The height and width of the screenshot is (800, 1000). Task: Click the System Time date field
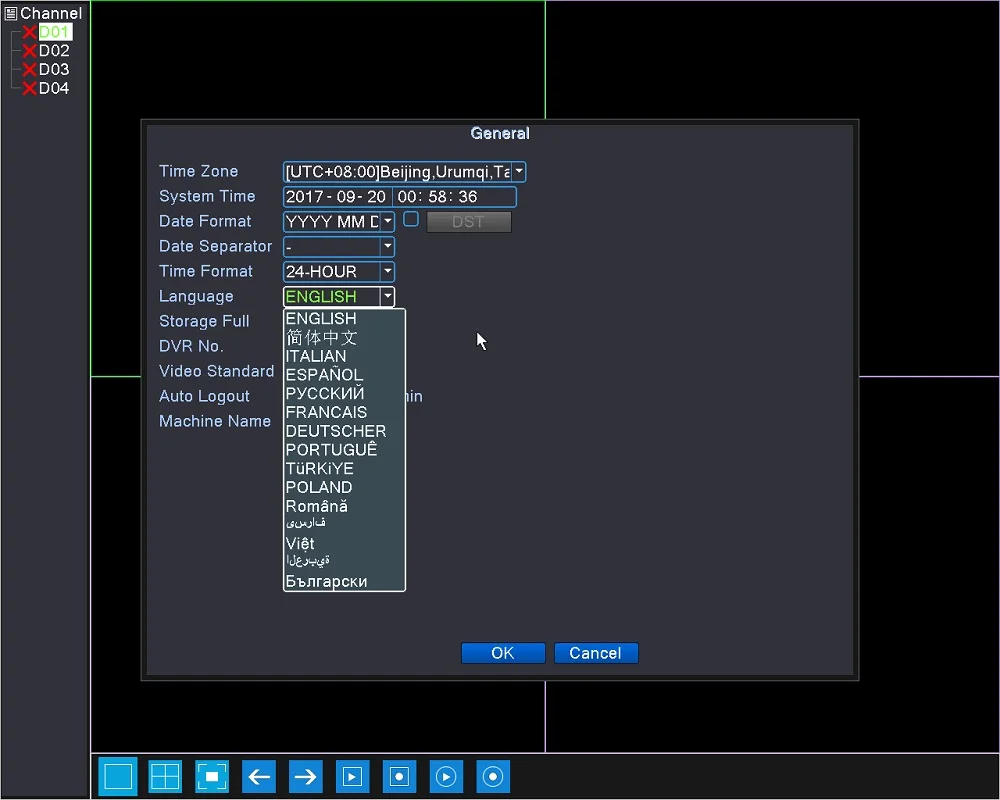(336, 196)
